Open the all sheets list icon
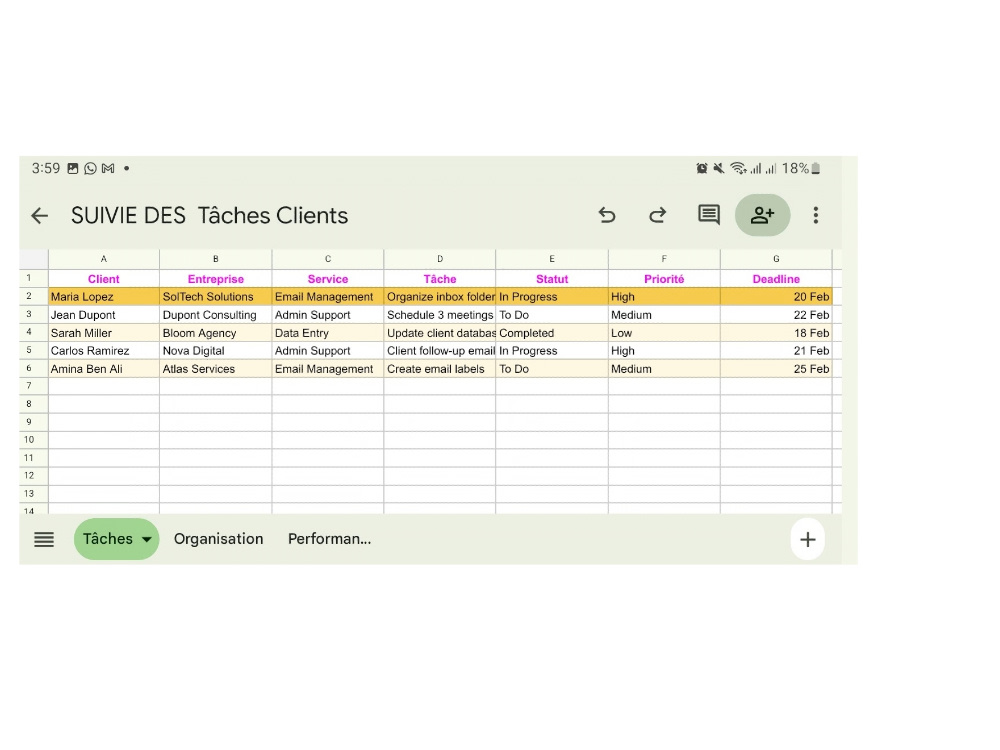The width and height of the screenshot is (1000, 750). (x=44, y=540)
